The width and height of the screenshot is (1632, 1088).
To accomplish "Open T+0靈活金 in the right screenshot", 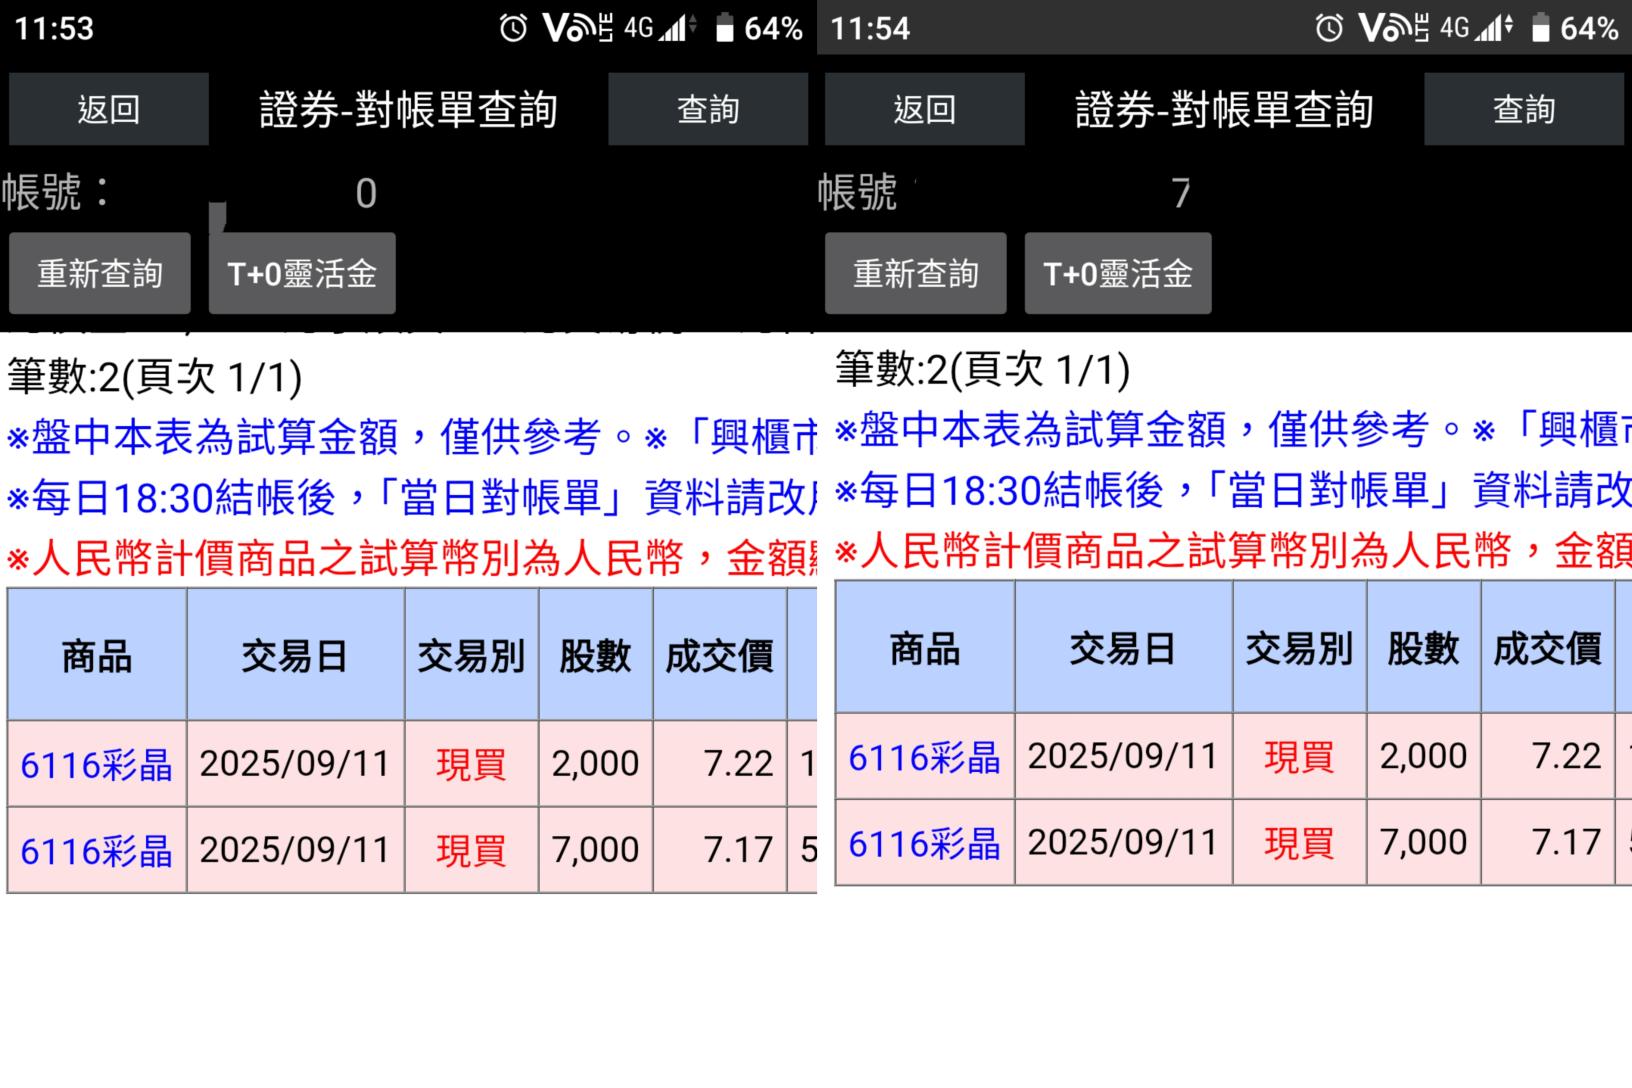I will coord(1118,273).
